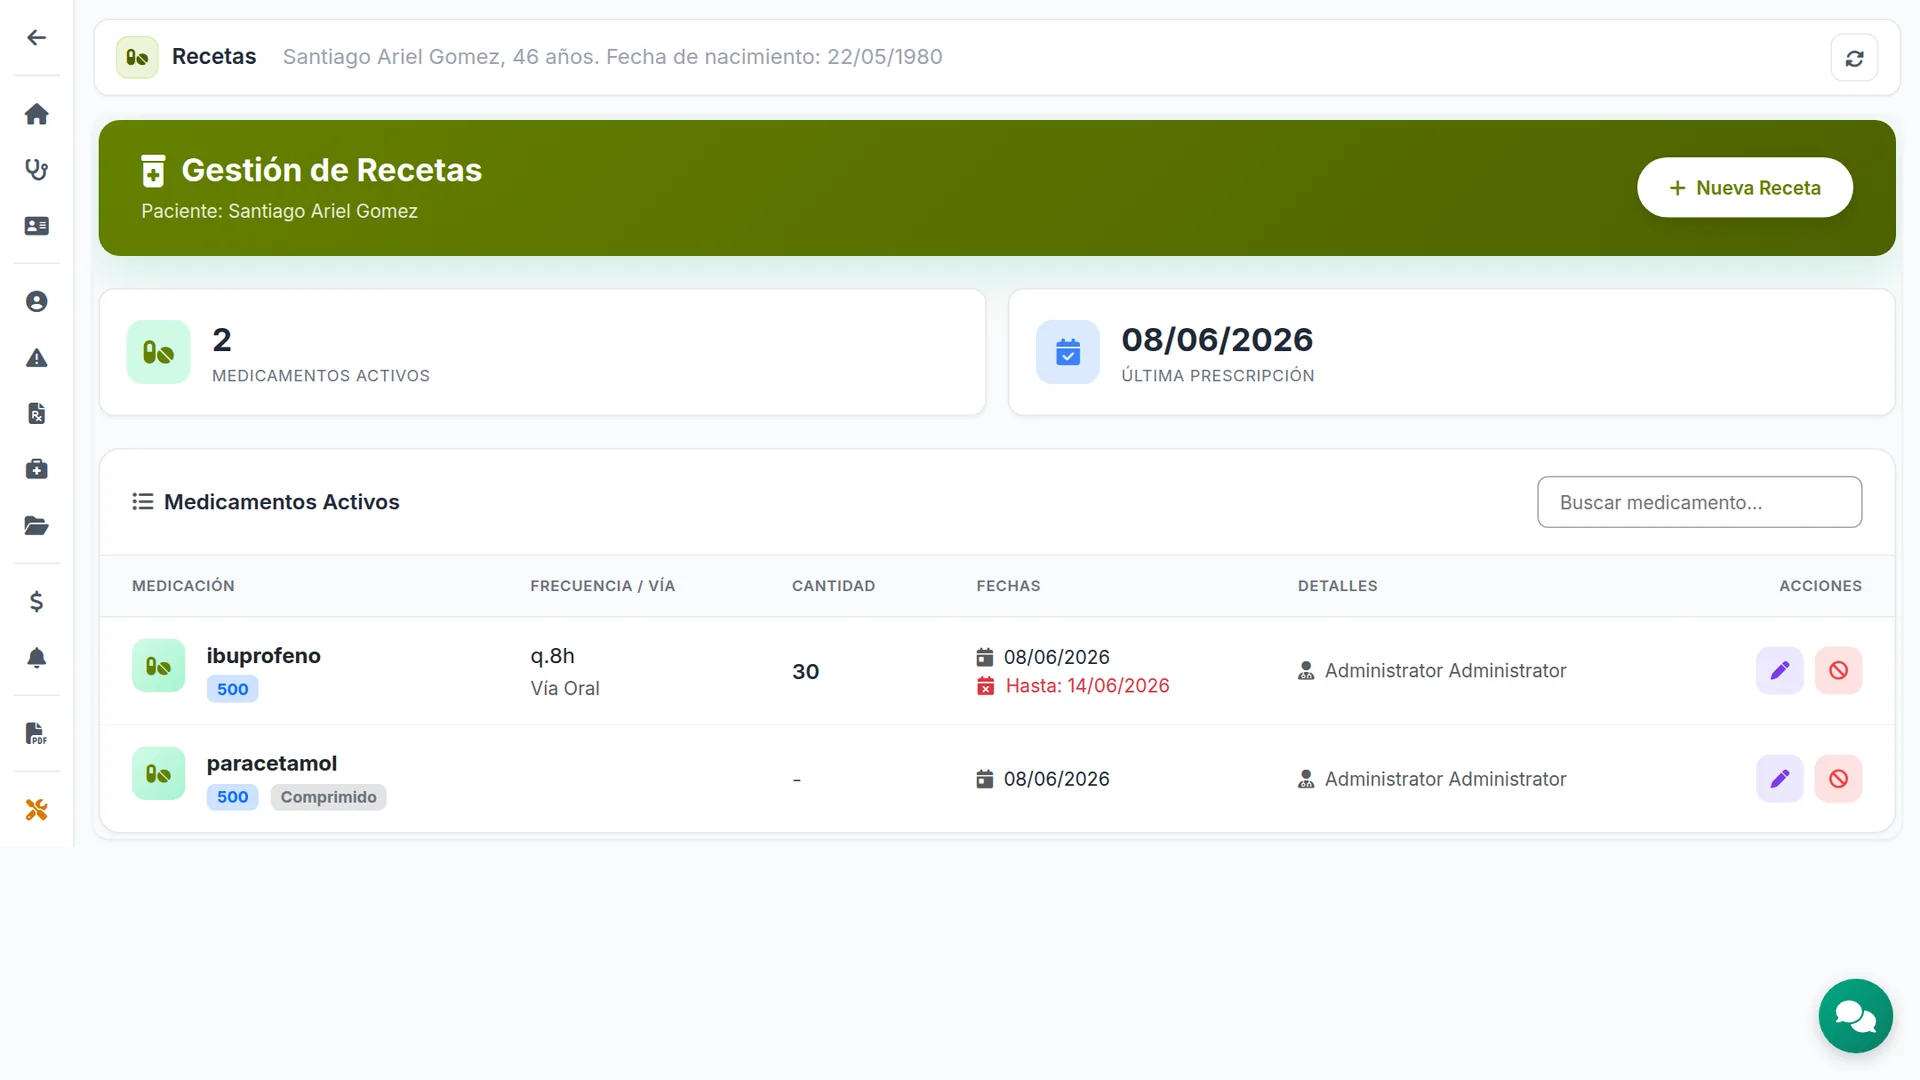Open the dollar billing icon in sidebar
The image size is (1920, 1080).
[x=36, y=601]
